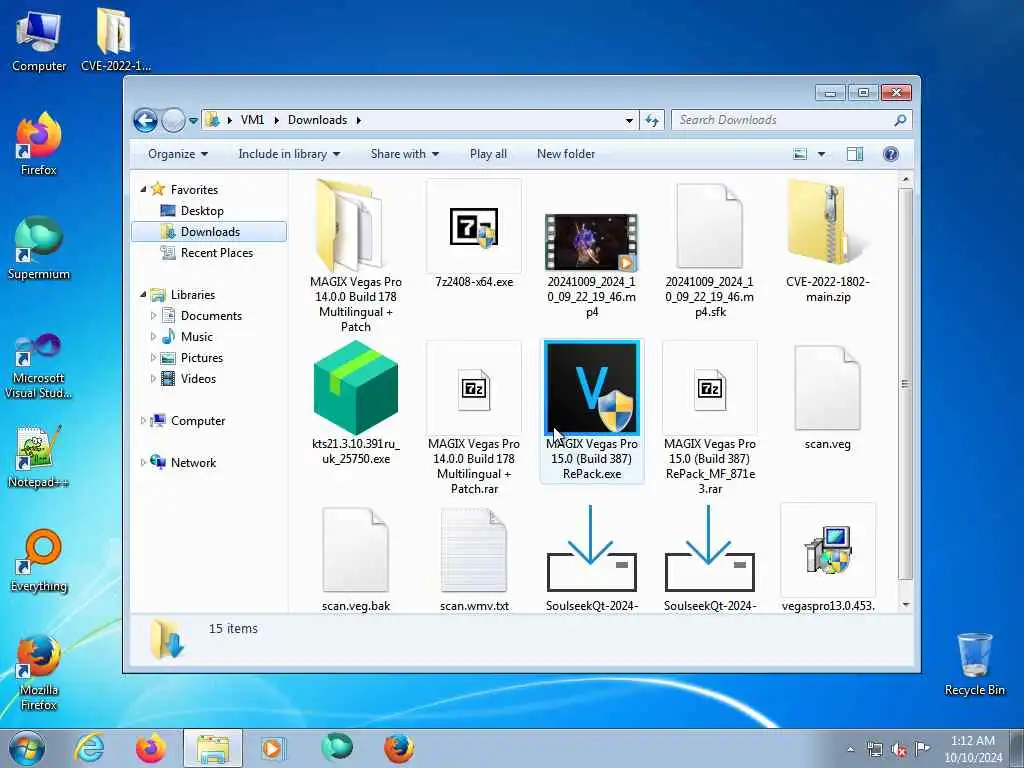1024x768 pixels.
Task: Expand the Music library node
Action: point(153,336)
